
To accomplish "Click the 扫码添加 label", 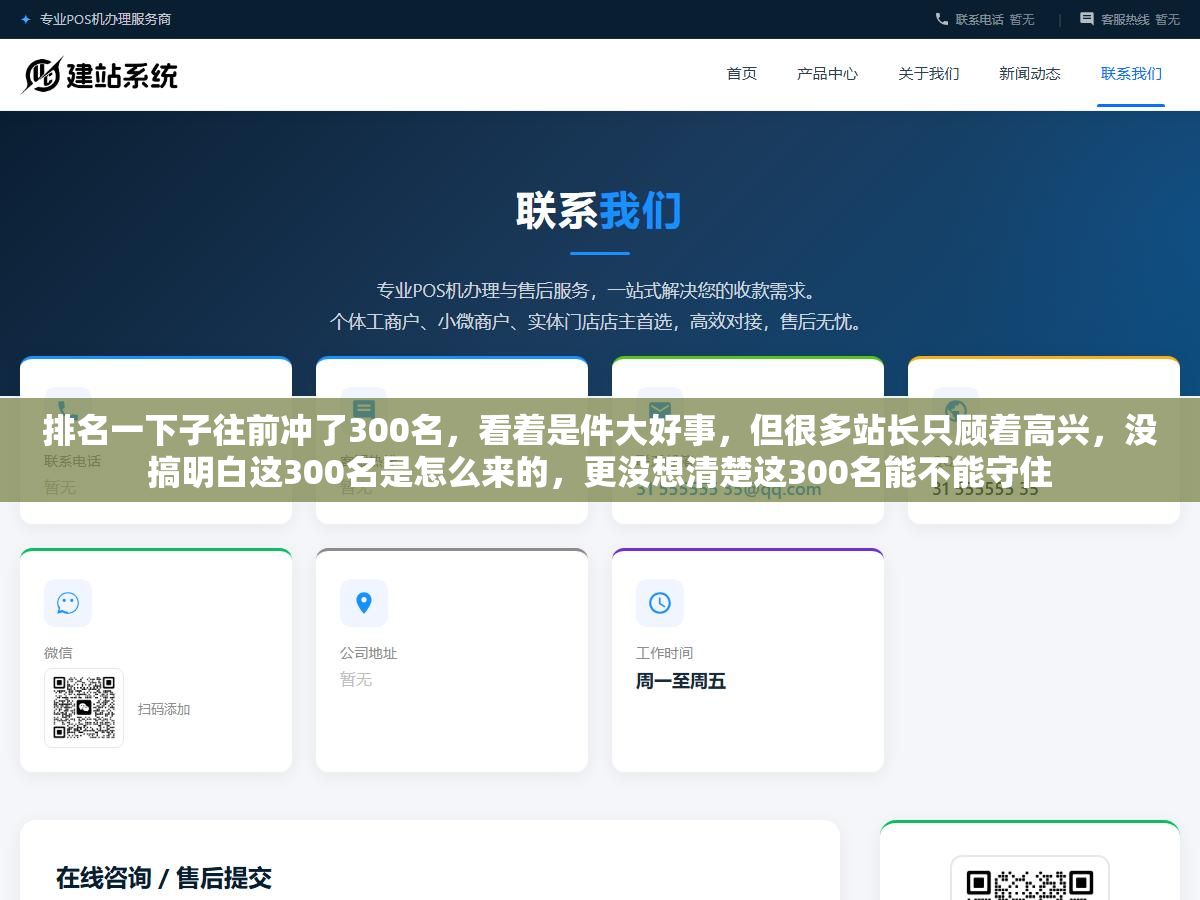I will click(x=164, y=709).
